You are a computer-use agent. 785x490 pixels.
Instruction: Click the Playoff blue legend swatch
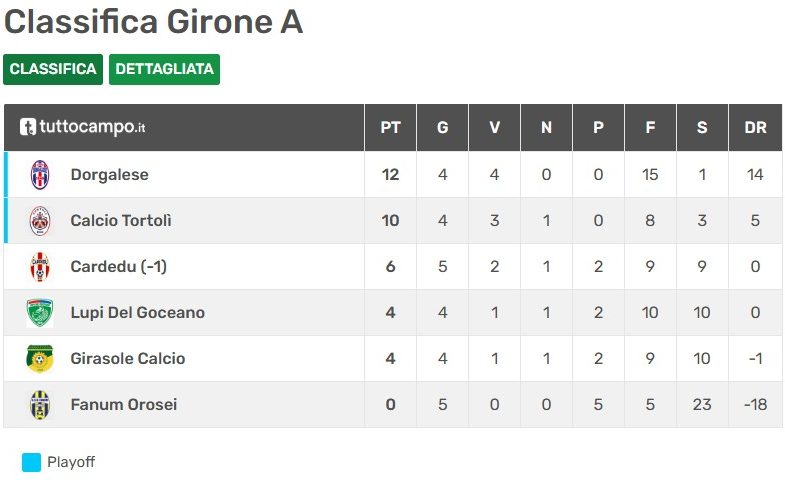(x=31, y=462)
